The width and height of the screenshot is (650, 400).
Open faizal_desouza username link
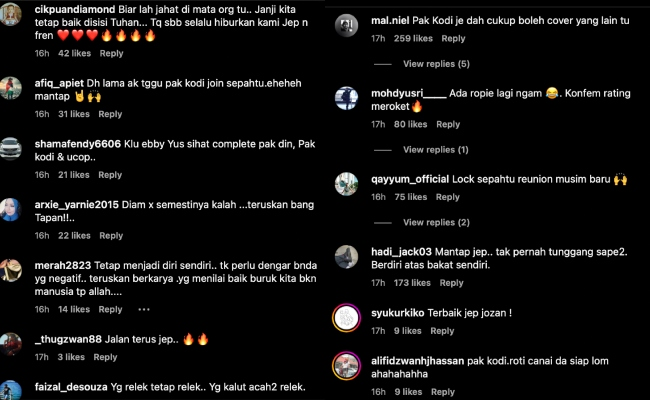click(x=71, y=387)
